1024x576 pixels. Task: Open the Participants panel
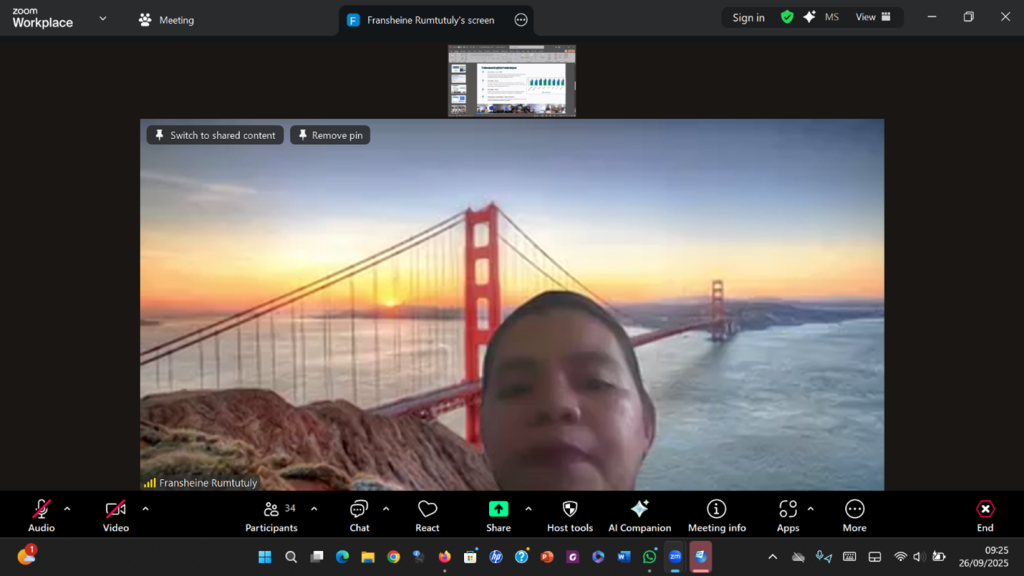click(271, 516)
